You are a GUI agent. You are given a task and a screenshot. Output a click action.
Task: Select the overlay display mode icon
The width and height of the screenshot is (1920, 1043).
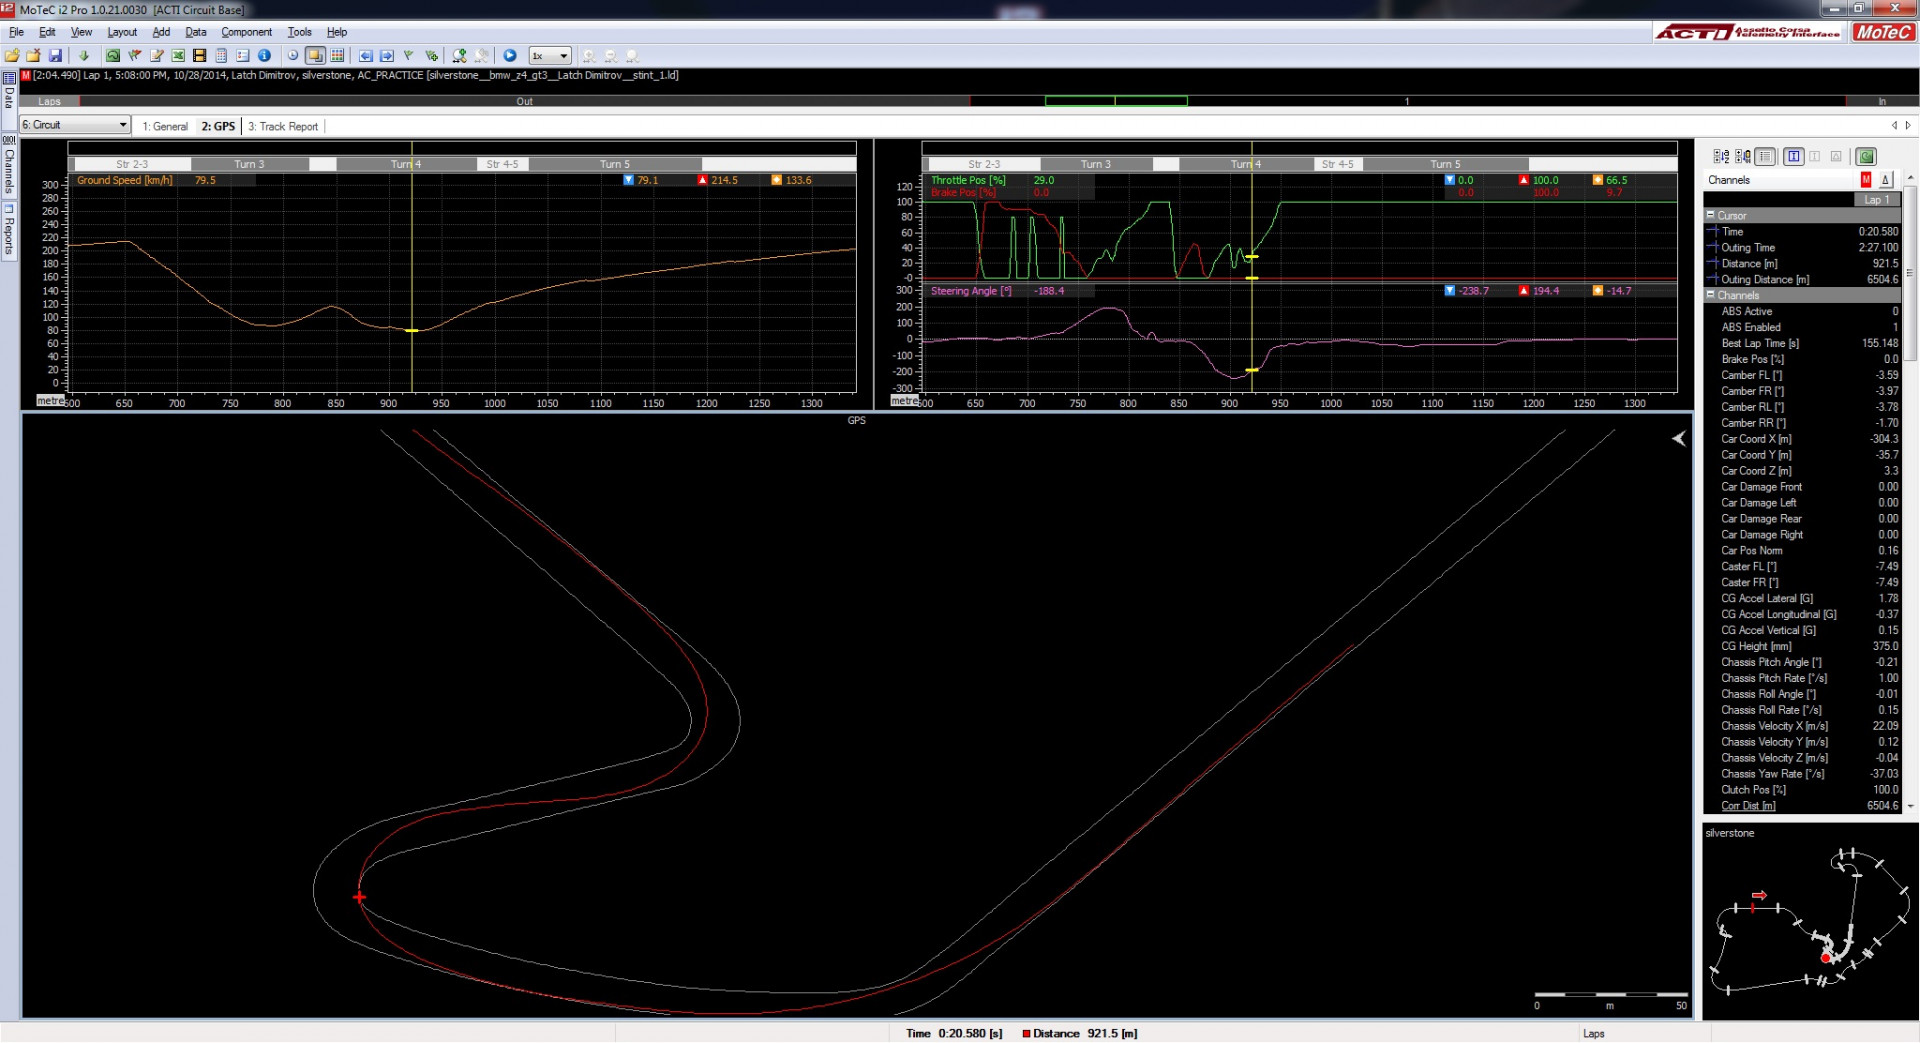click(x=315, y=55)
